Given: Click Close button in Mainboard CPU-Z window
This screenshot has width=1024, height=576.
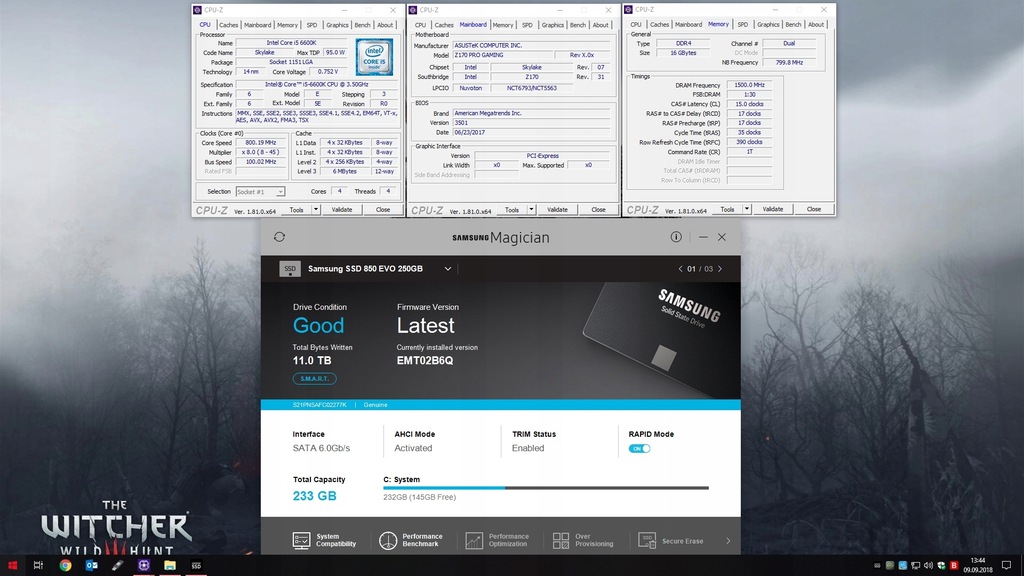Looking at the screenshot, I should coord(598,210).
